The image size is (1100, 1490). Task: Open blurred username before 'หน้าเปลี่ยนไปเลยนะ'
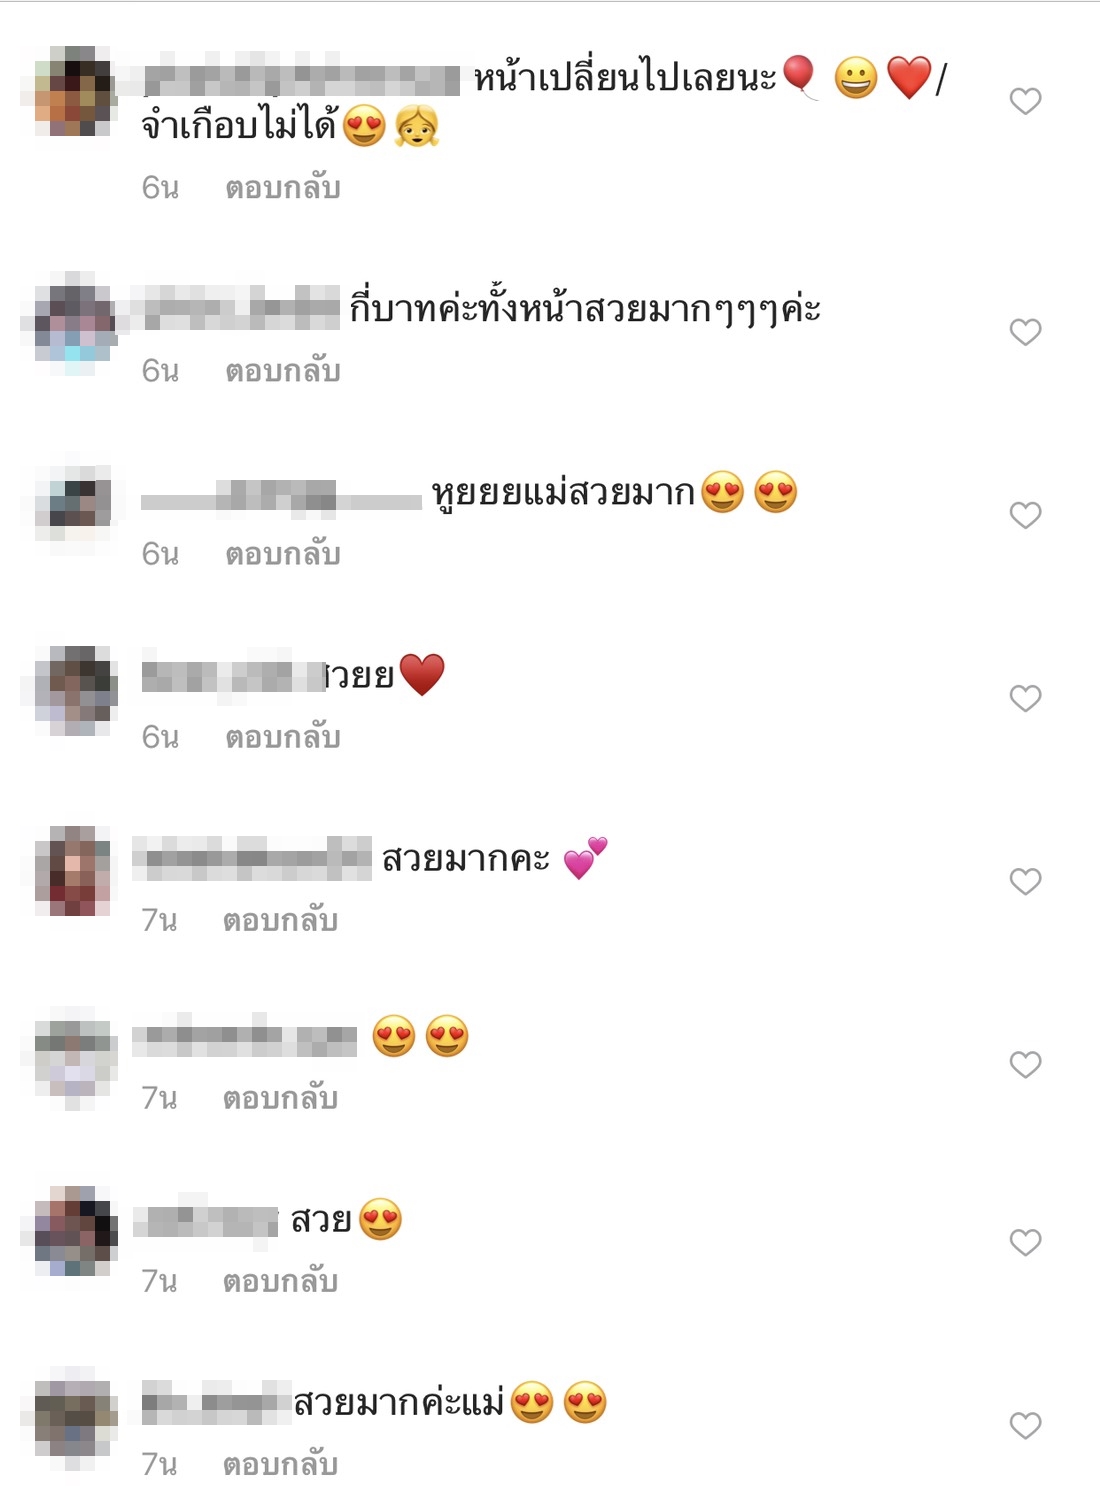pyautogui.click(x=302, y=79)
